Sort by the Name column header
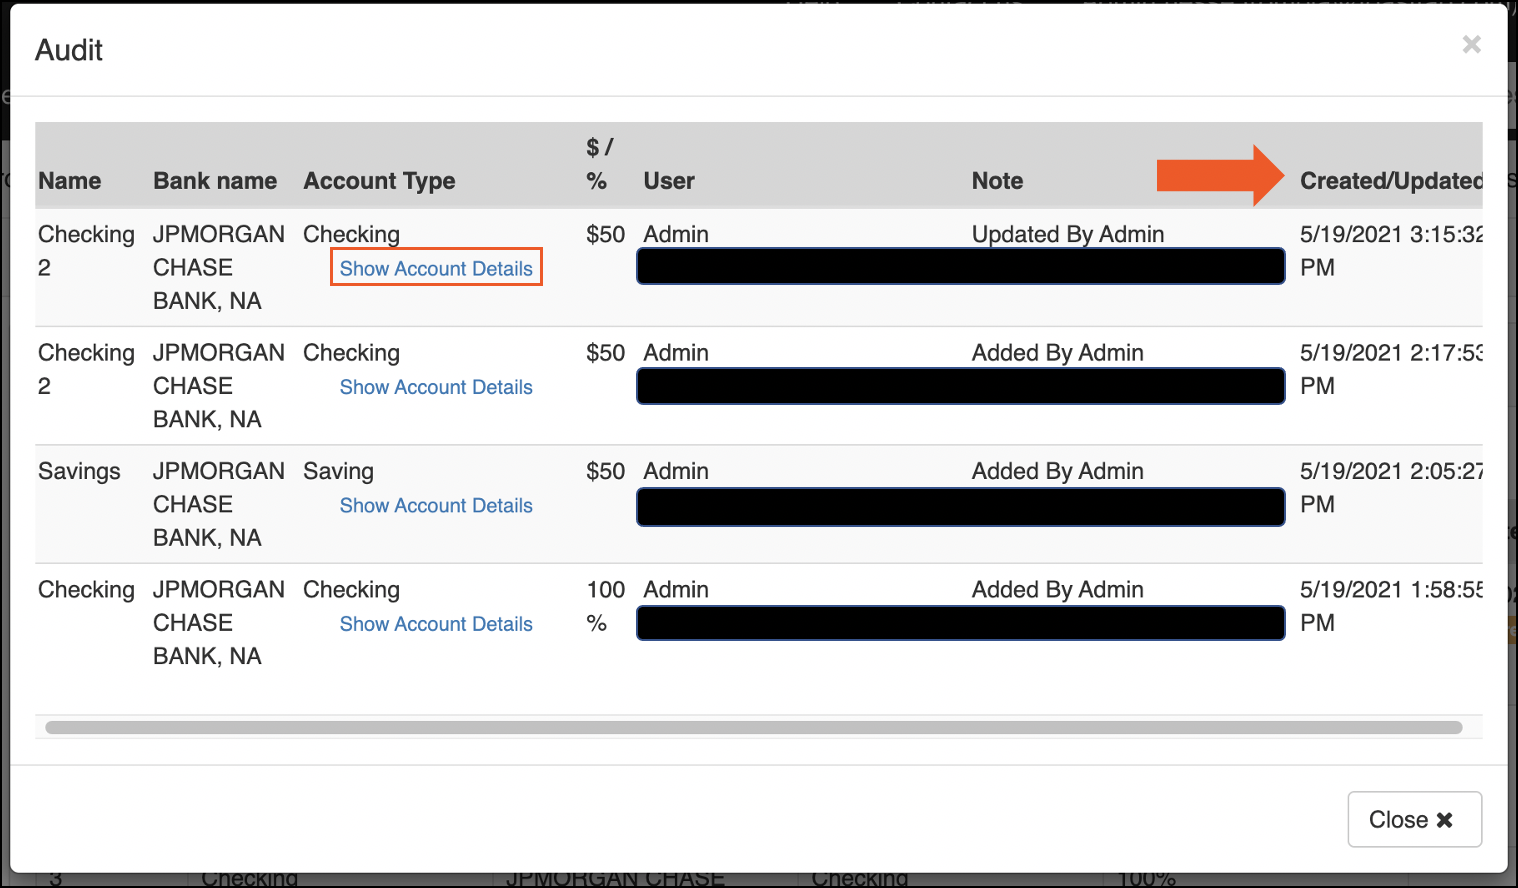 coord(69,181)
